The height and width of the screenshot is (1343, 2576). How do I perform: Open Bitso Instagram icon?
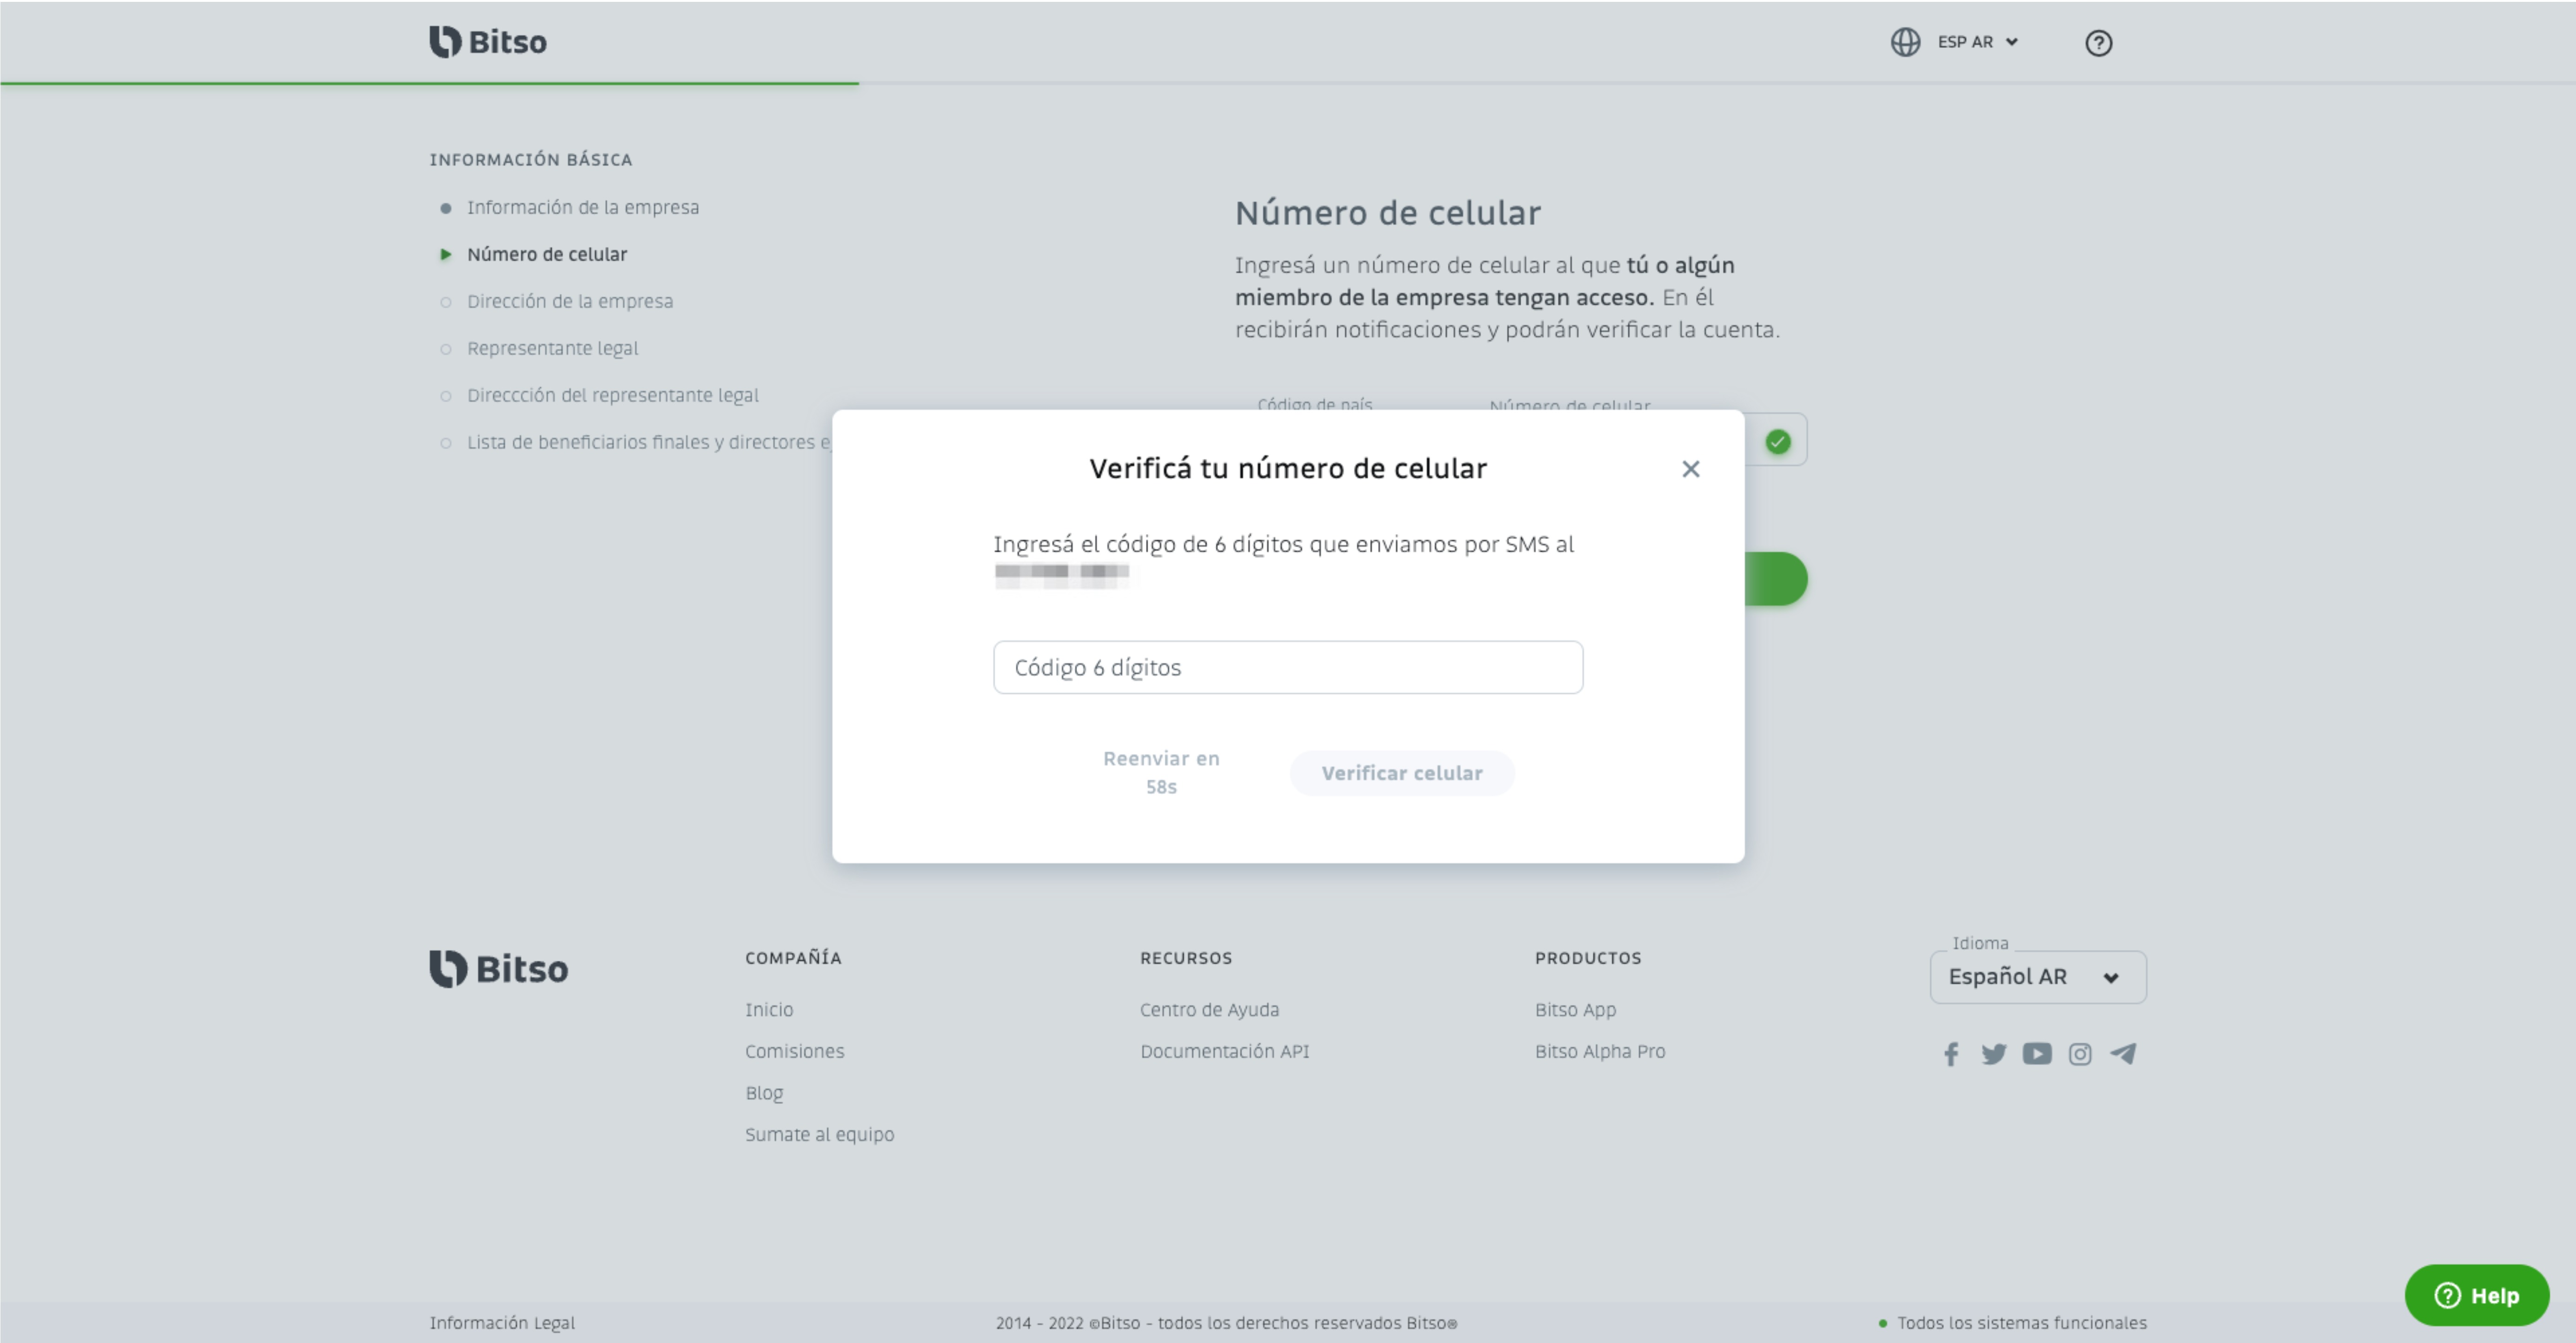tap(2079, 1054)
